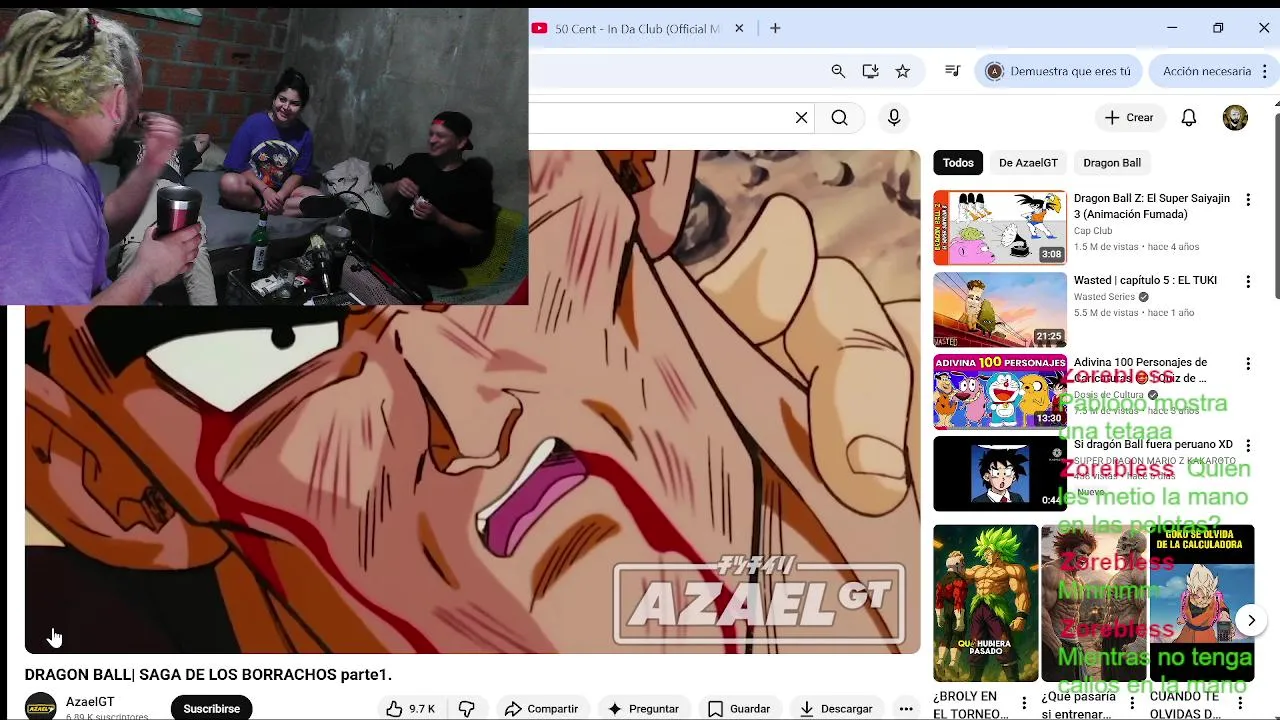Screen dimensions: 1280x720
Task: Open thumbnail of Dragon Ball Z El Super Saiyajin 3
Action: point(1000,228)
